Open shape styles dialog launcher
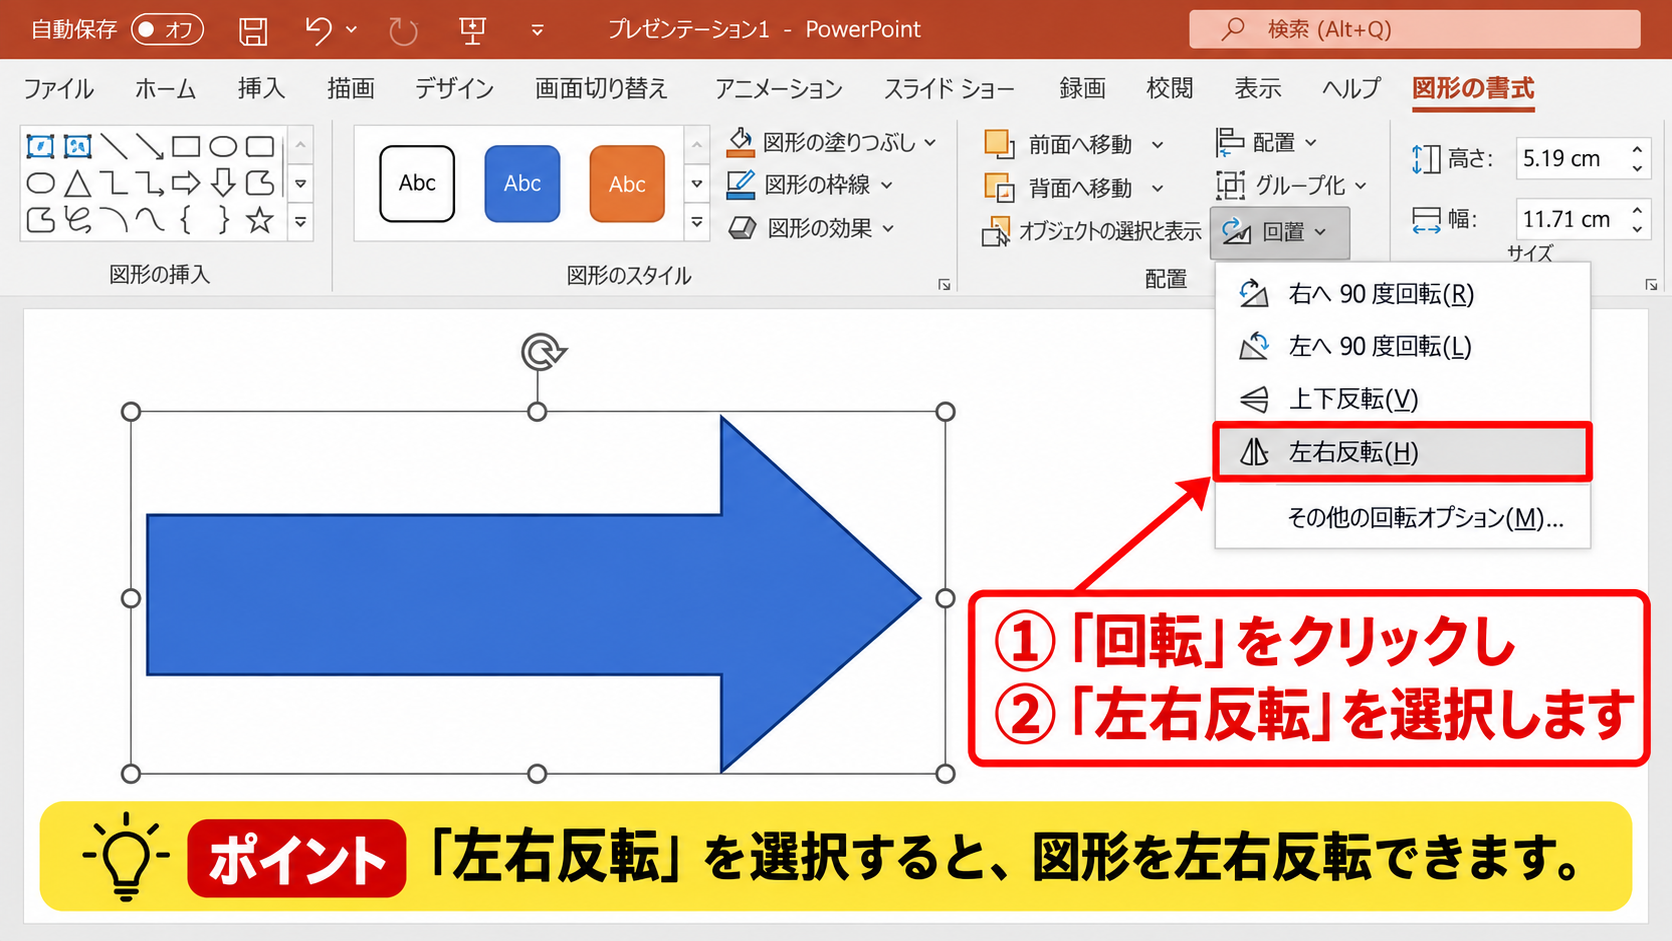This screenshot has width=1672, height=941. coord(944,285)
